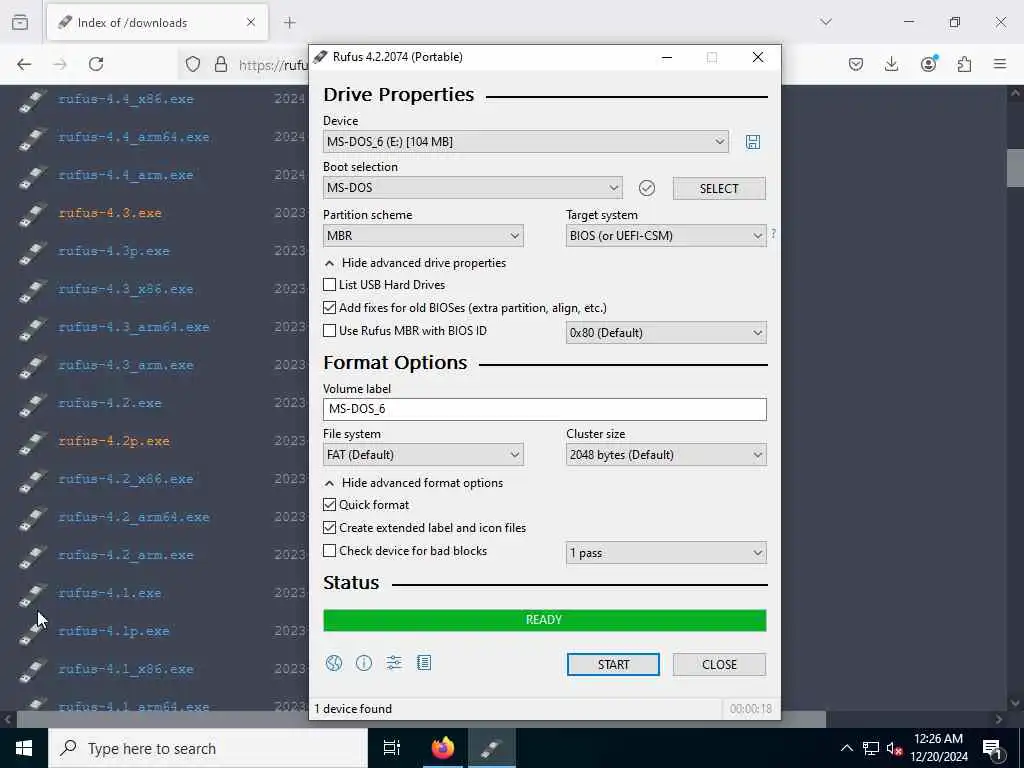
Task: Click the CLOSE button in Rufus
Action: pos(719,664)
